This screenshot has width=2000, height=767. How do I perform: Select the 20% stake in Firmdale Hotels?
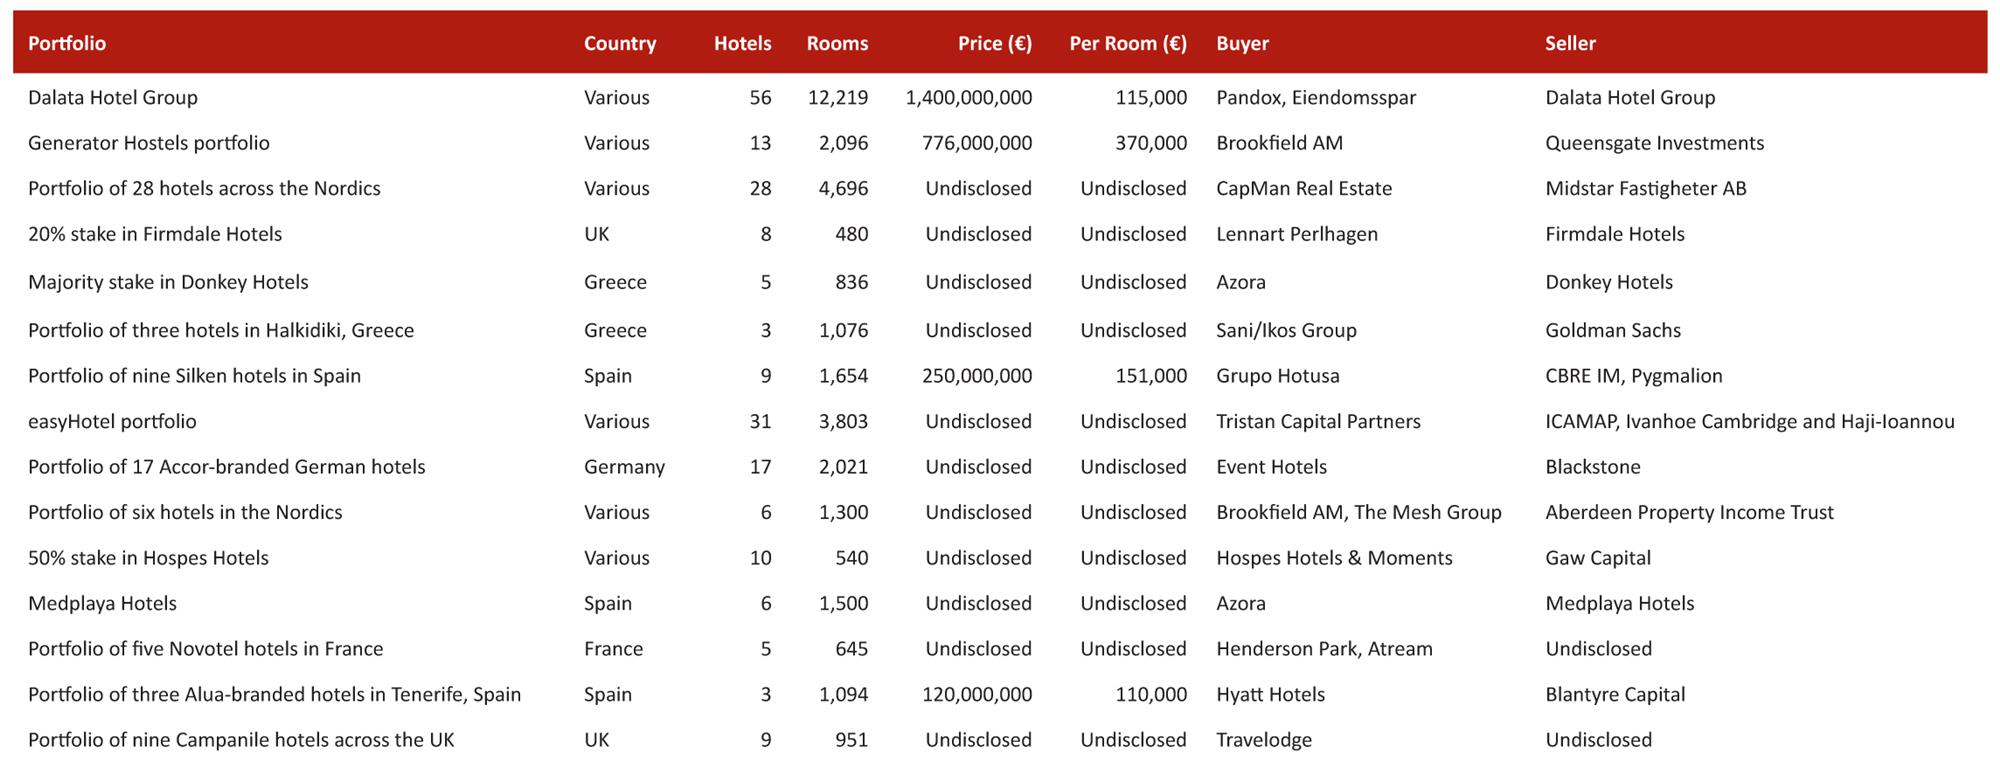click(155, 234)
